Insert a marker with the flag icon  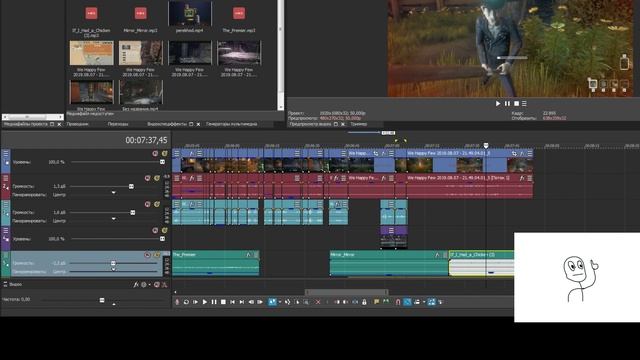click(x=376, y=302)
